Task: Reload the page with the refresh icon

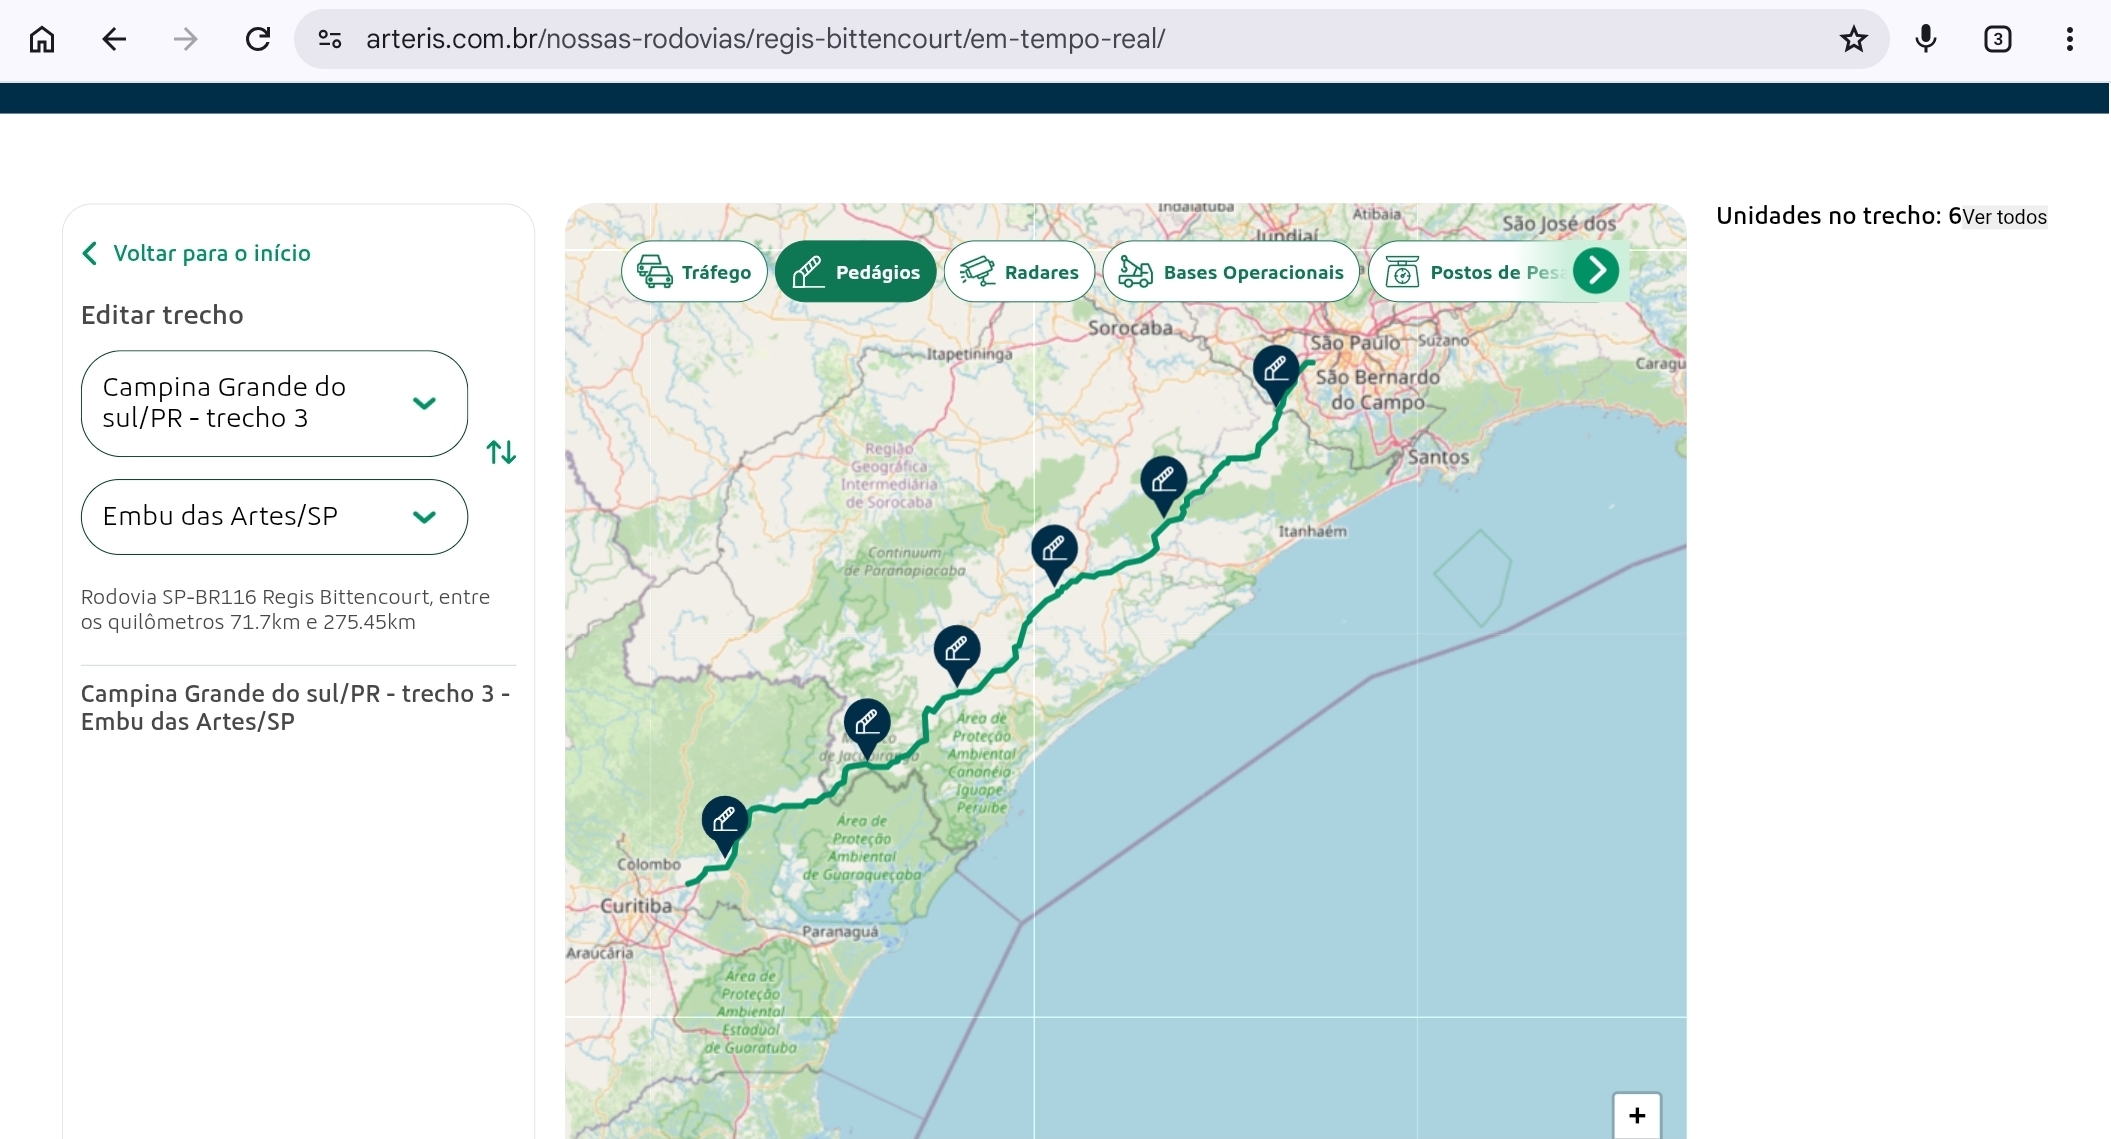Action: [x=258, y=39]
